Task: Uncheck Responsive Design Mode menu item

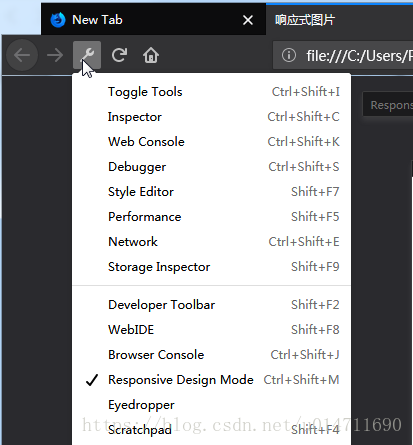Action: click(212, 380)
